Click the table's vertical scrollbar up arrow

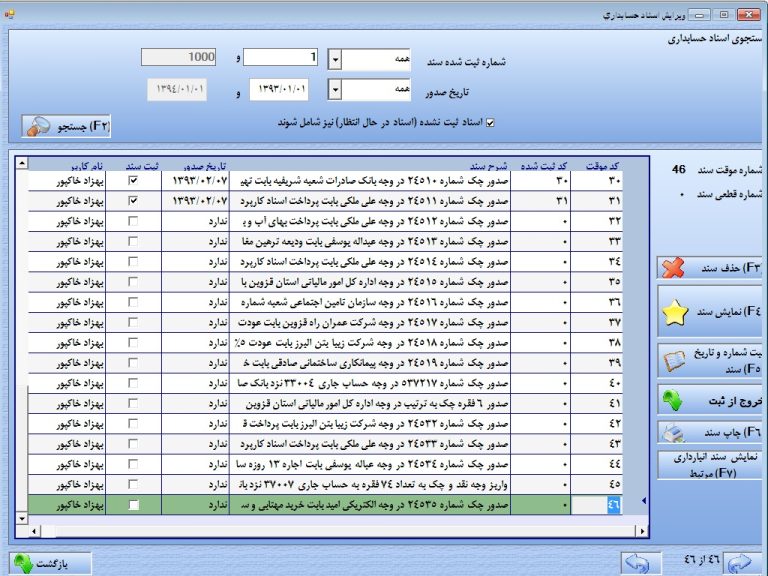point(22,164)
